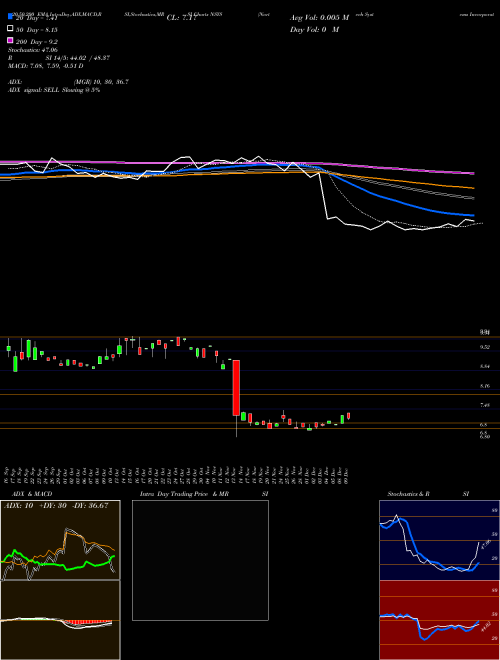Image resolution: width=500 pixels, height=660 pixels.
Task: Click the 'ADX signal: SELL' text
Action: (x=34, y=90)
